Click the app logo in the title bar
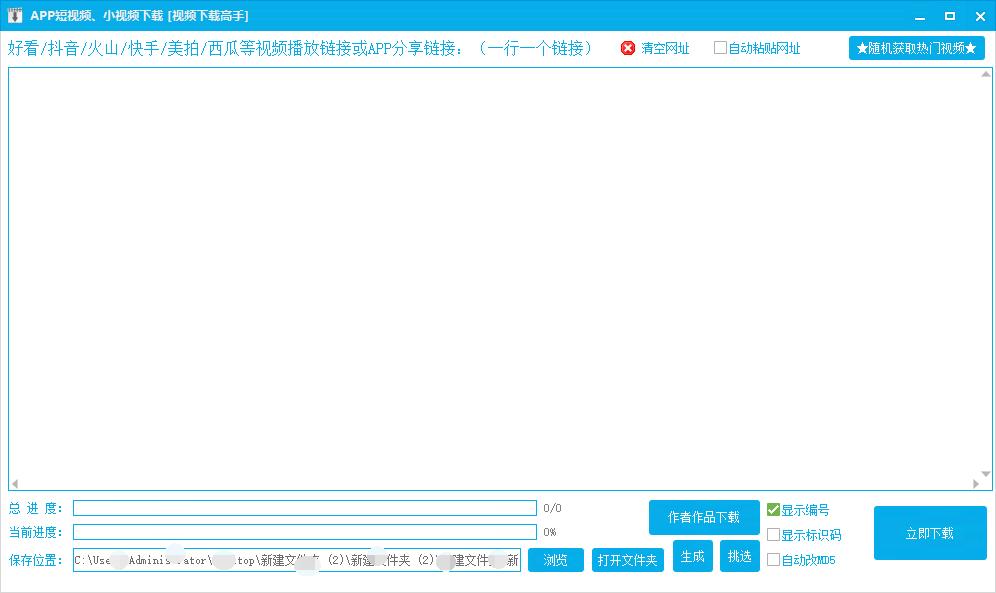This screenshot has height=593, width=996. [14, 15]
